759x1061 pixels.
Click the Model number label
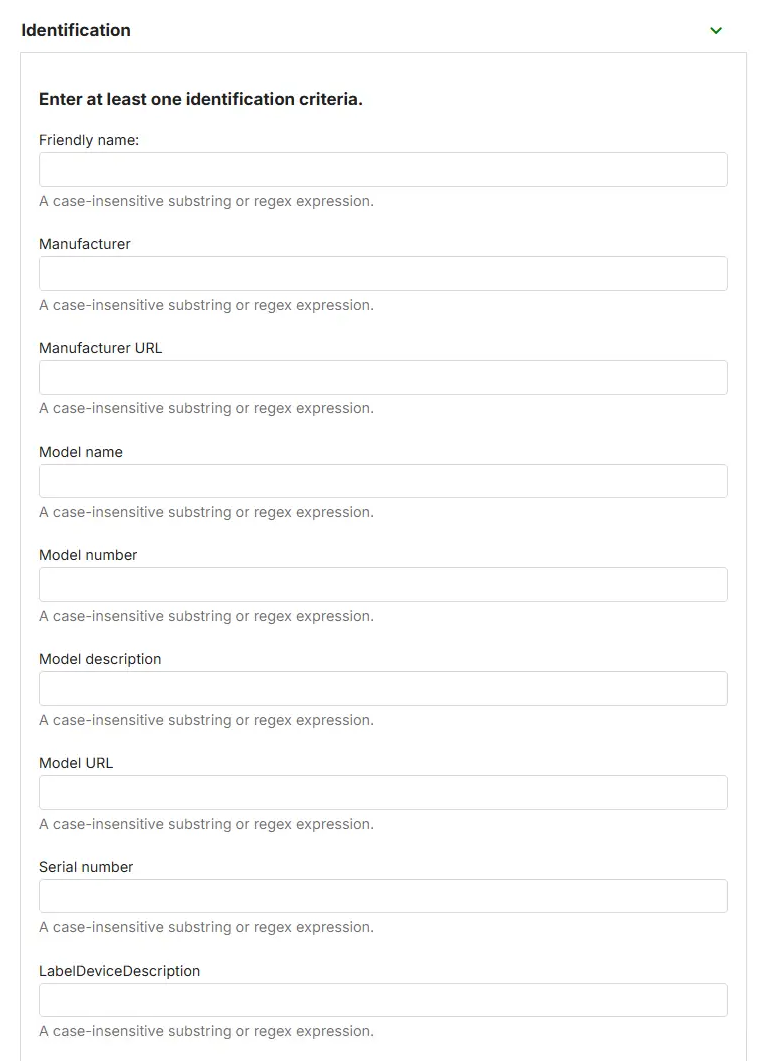tap(86, 555)
